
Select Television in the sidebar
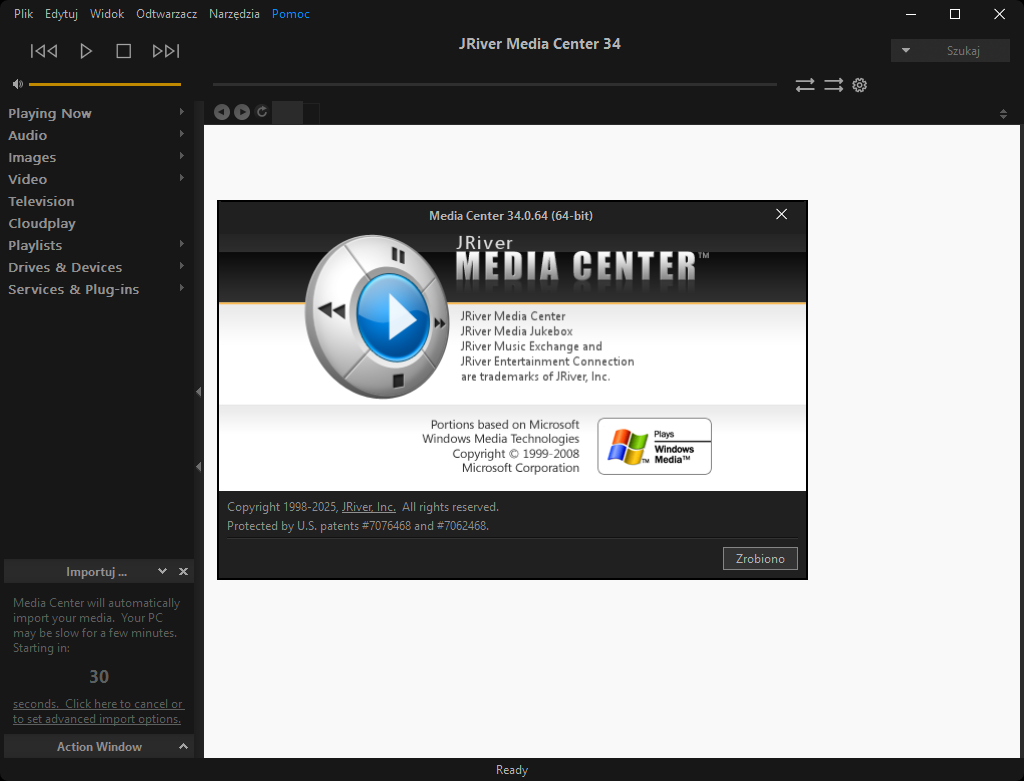41,201
